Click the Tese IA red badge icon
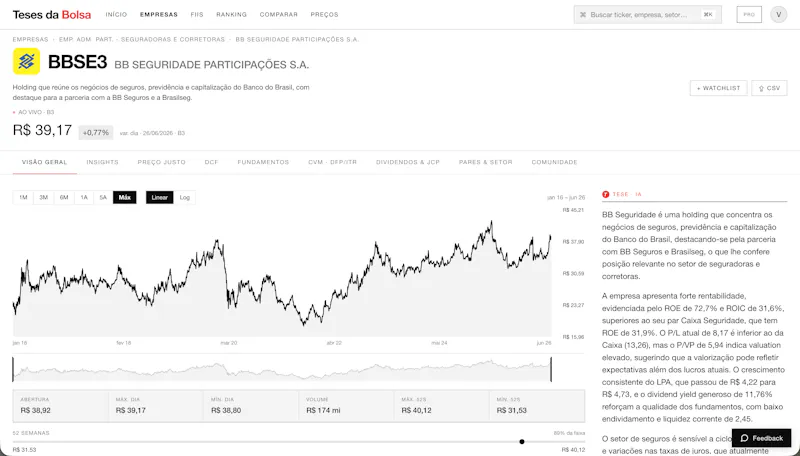The image size is (800, 456). (606, 194)
